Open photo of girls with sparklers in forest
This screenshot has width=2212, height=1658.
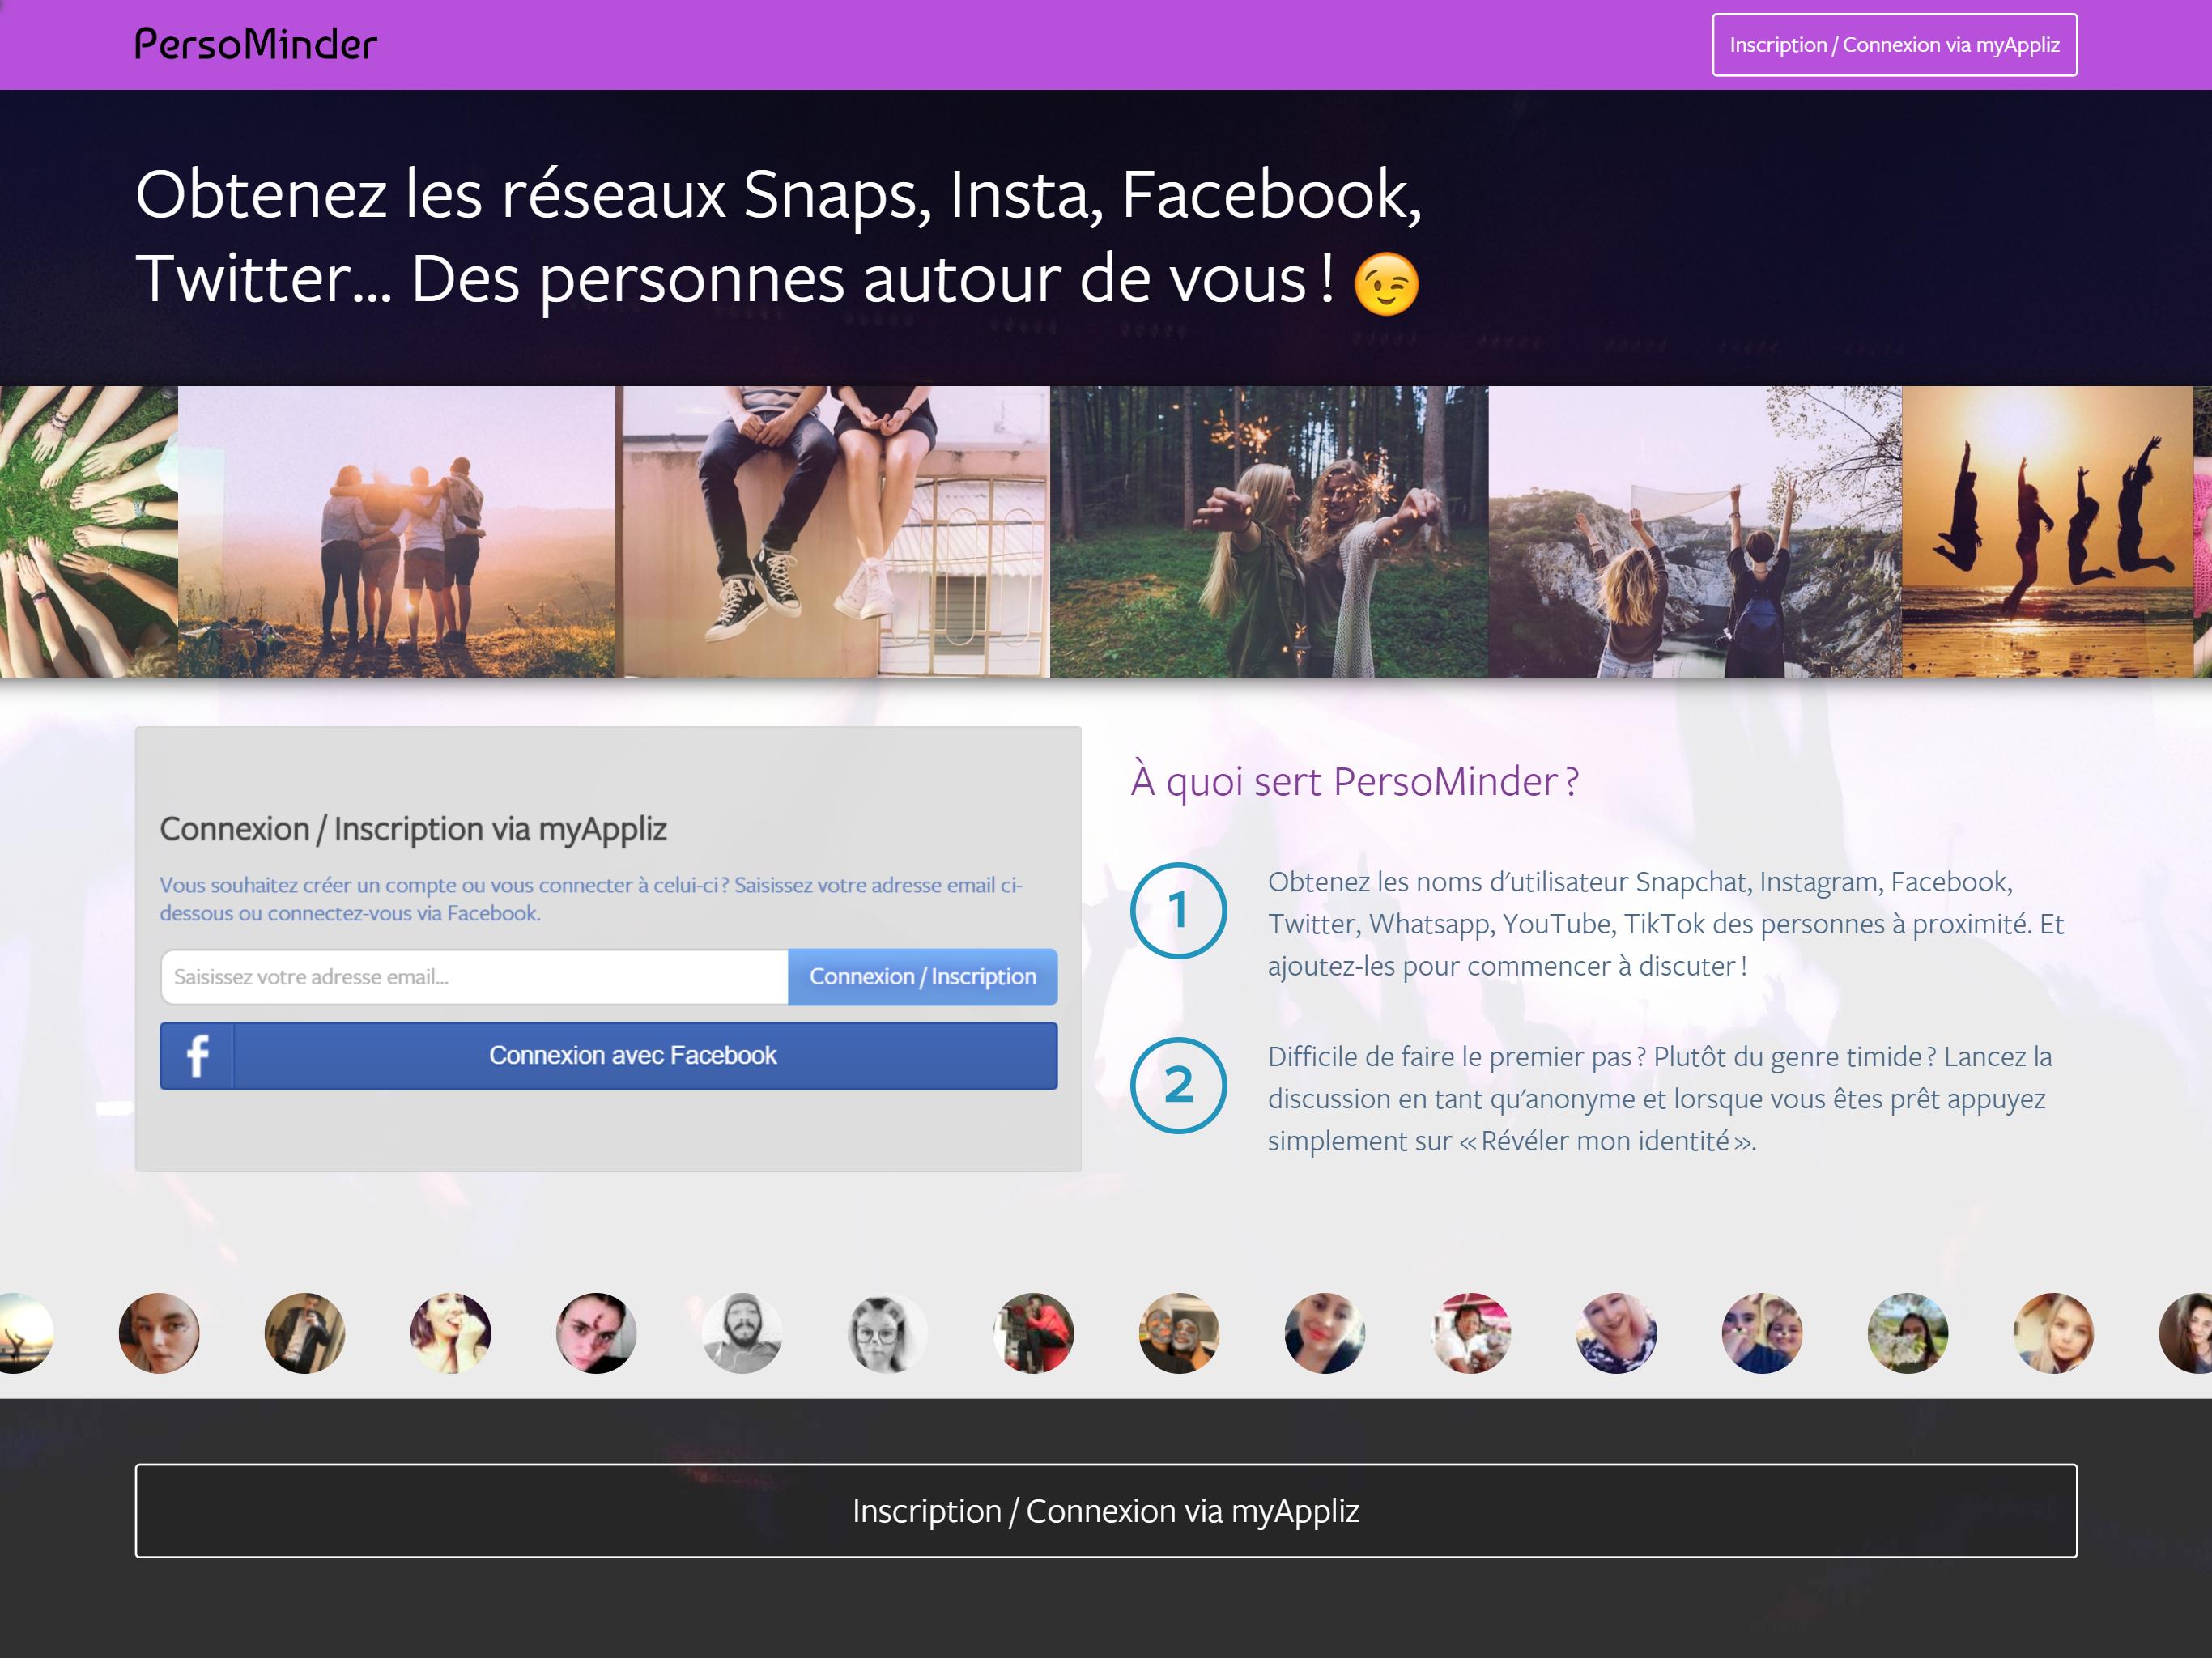click(x=1269, y=532)
